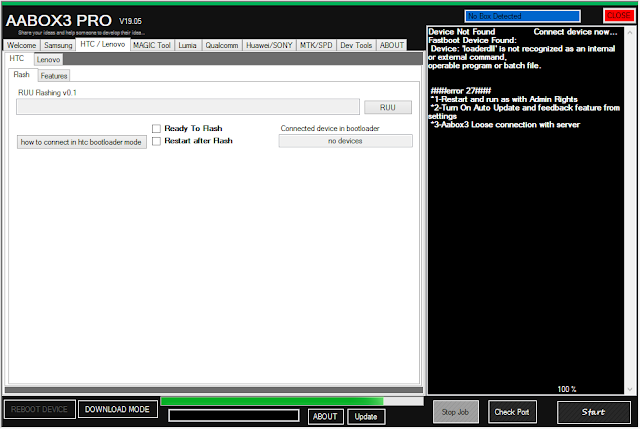640x429 pixels.
Task: Select the Flash sub-tab
Action: coord(22,75)
